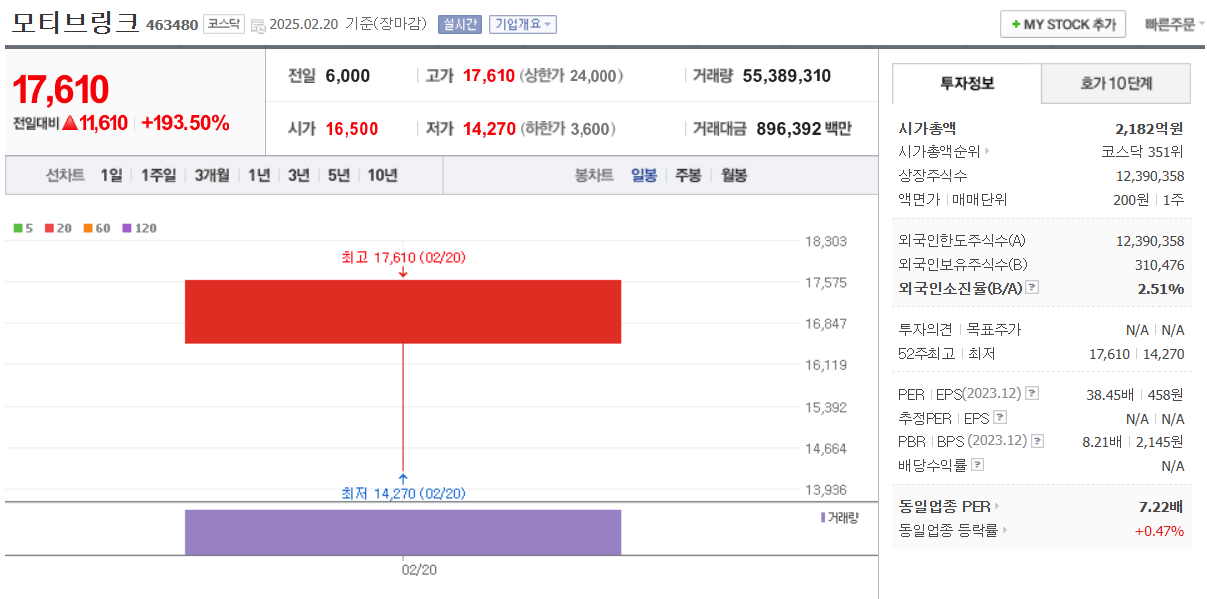
Task: Click the 하한가 3,600 text
Action: (567, 129)
